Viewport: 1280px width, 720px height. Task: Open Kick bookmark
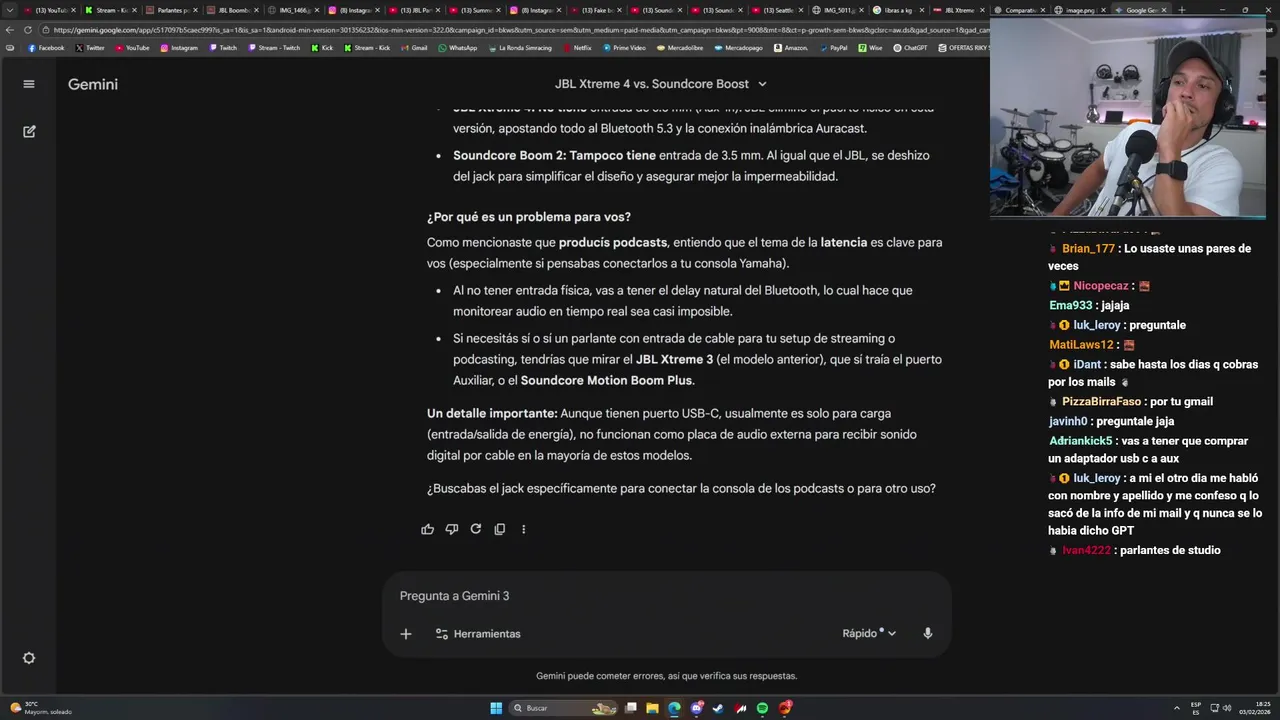[x=322, y=48]
